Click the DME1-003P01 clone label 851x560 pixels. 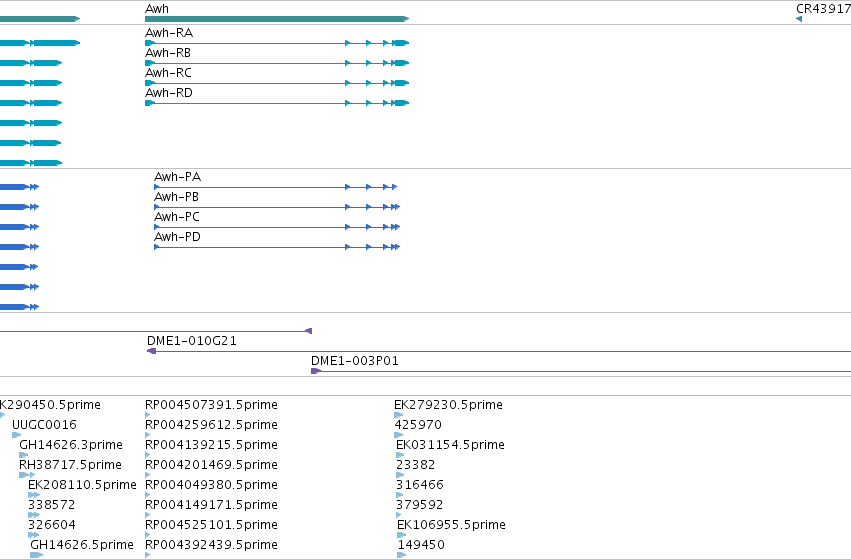pyautogui.click(x=355, y=361)
